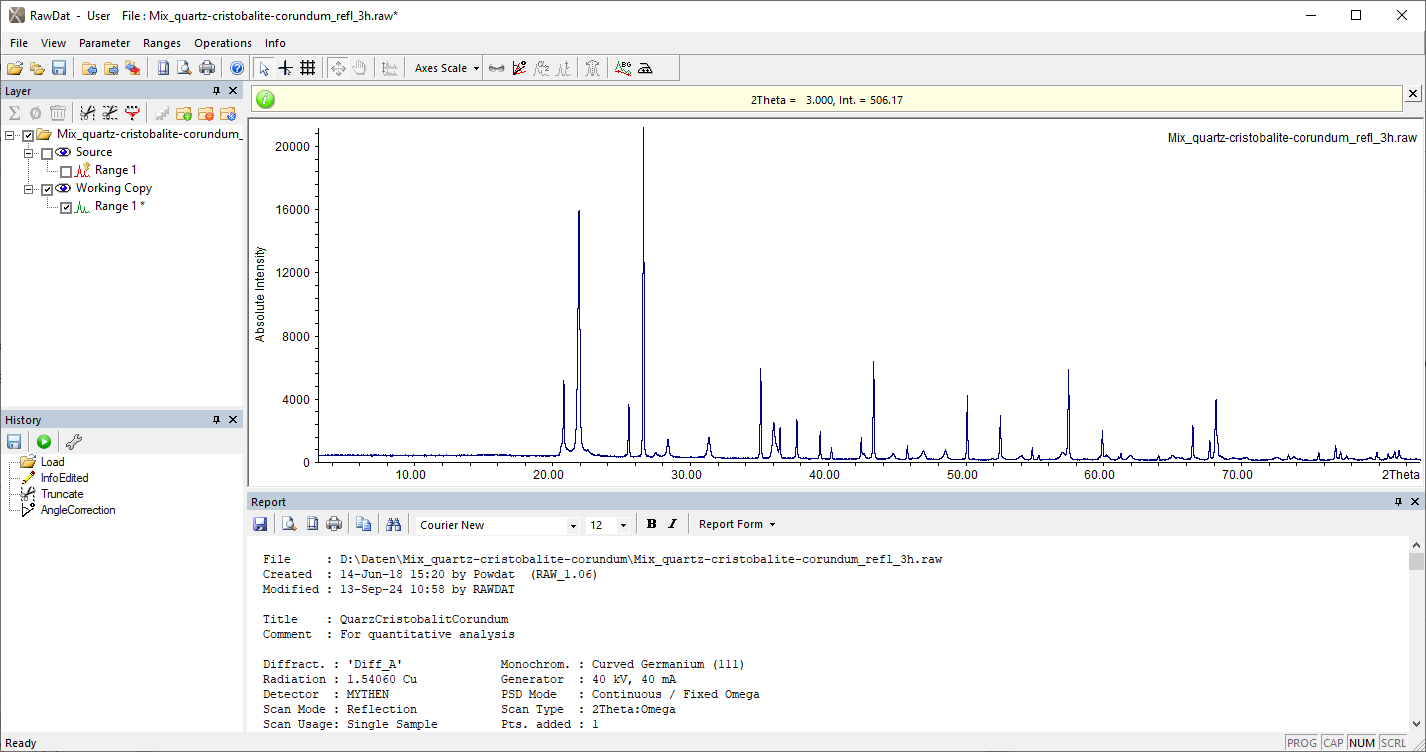The width and height of the screenshot is (1426, 752).
Task: Click the blue help question mark icon
Action: point(237,68)
